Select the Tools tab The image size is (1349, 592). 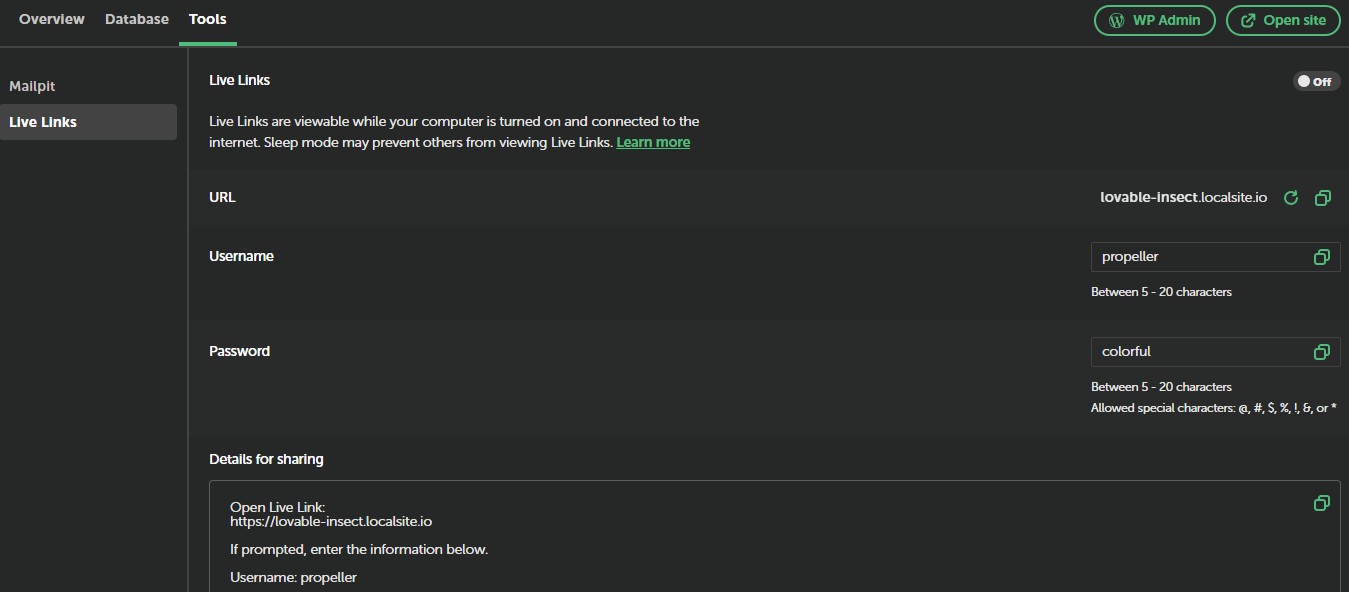point(208,19)
